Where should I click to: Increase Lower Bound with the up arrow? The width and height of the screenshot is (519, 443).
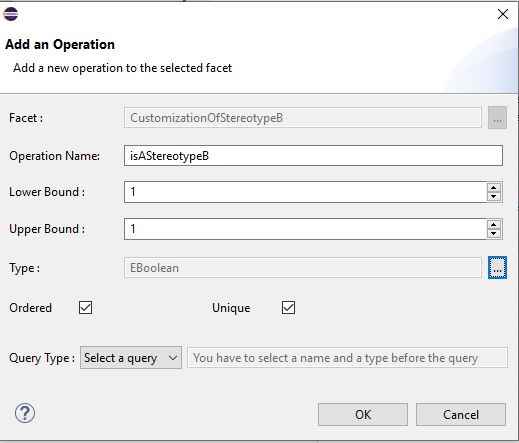click(x=494, y=188)
